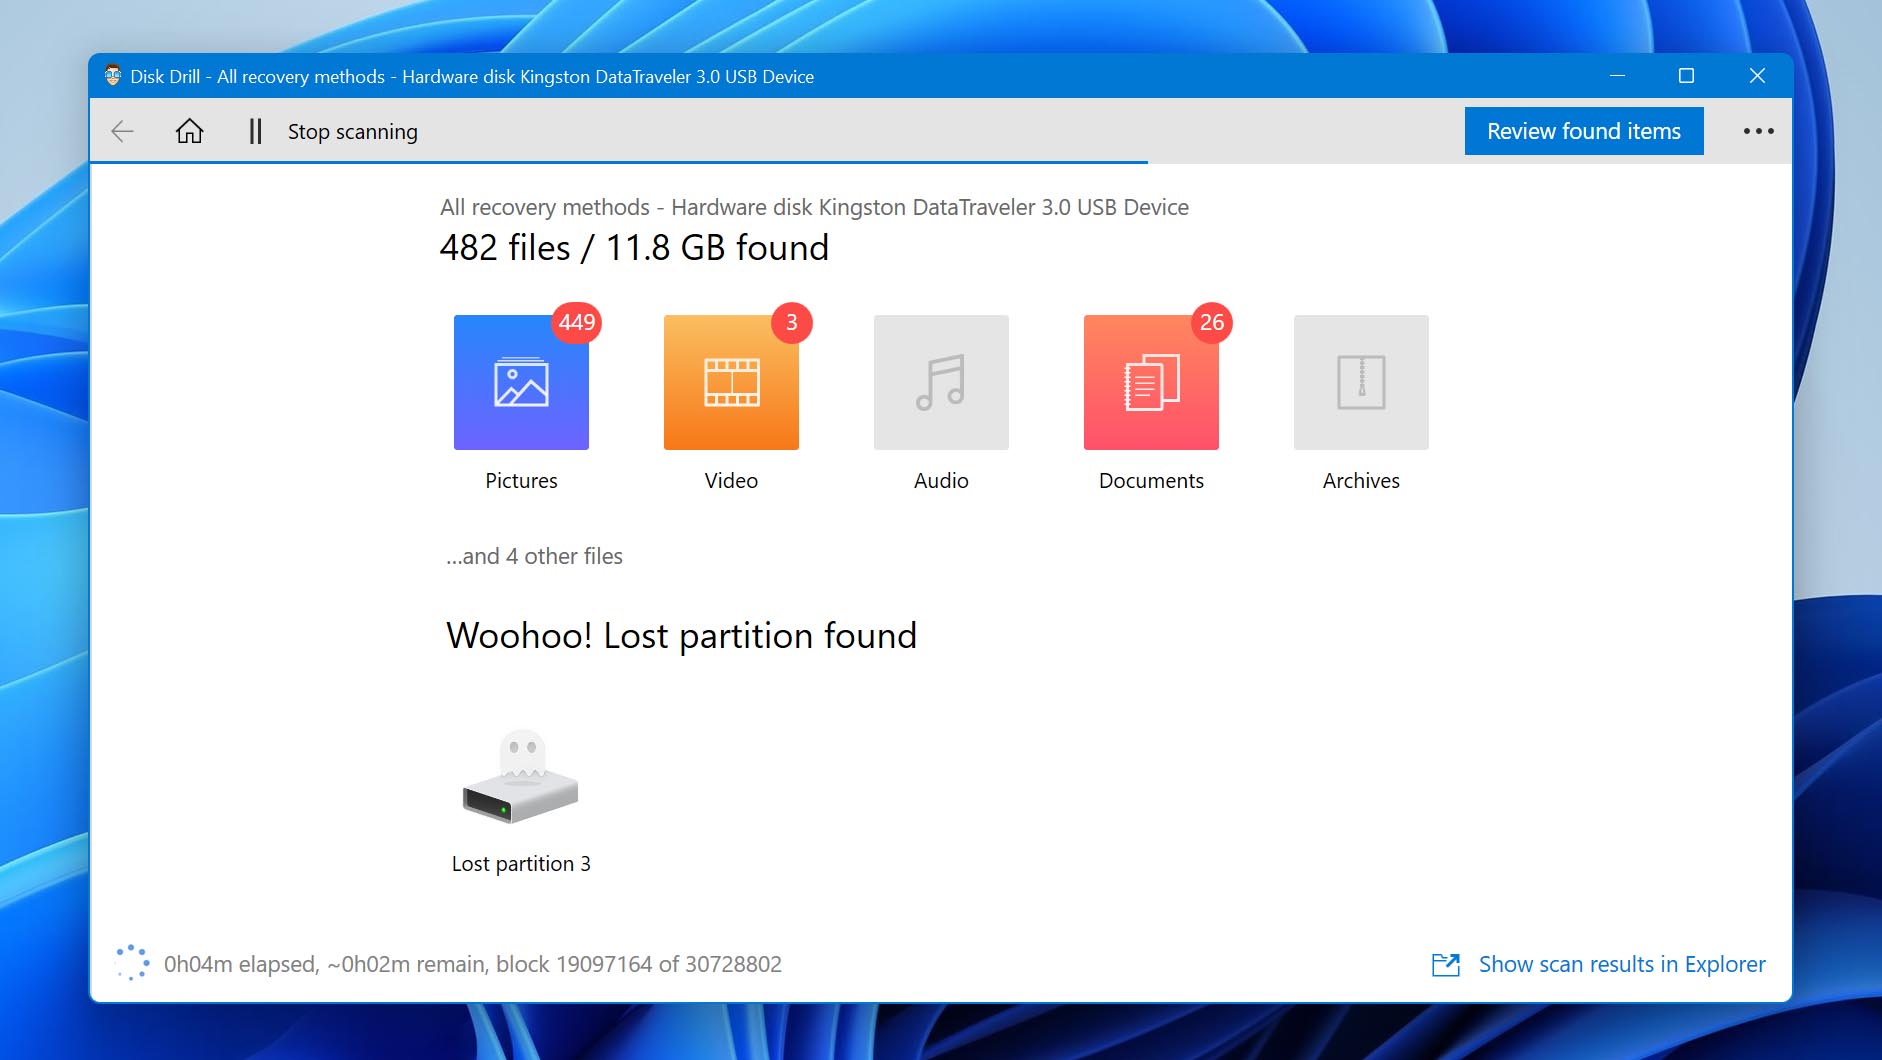This screenshot has height=1060, width=1882.
Task: Click the Audio label text
Action: click(x=941, y=481)
